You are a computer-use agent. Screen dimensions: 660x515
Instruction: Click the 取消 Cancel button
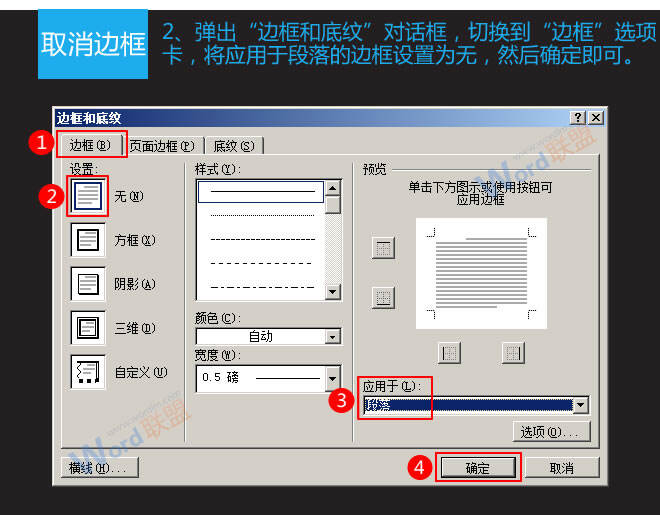click(x=562, y=467)
